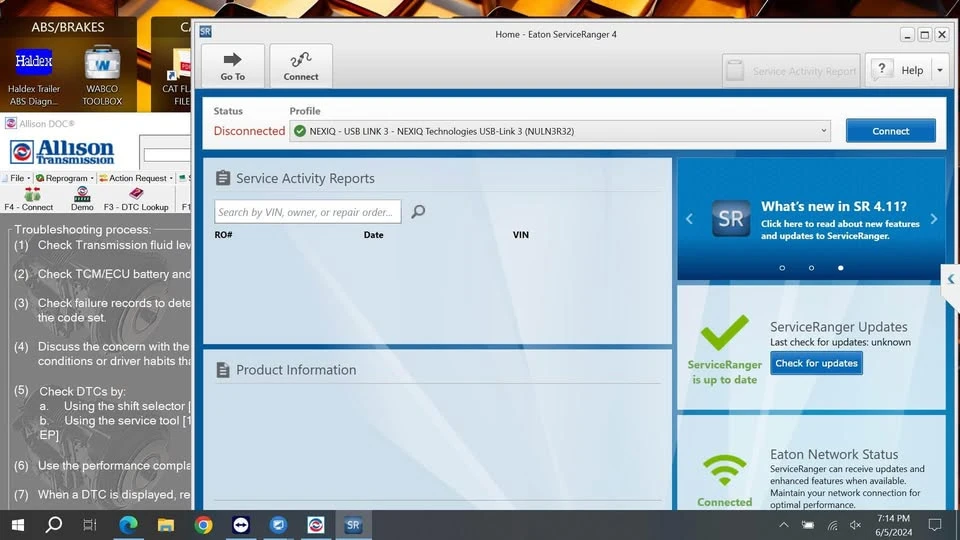Screen dimensions: 960x540
Task: Open Task View on the taskbar
Action: [90, 525]
